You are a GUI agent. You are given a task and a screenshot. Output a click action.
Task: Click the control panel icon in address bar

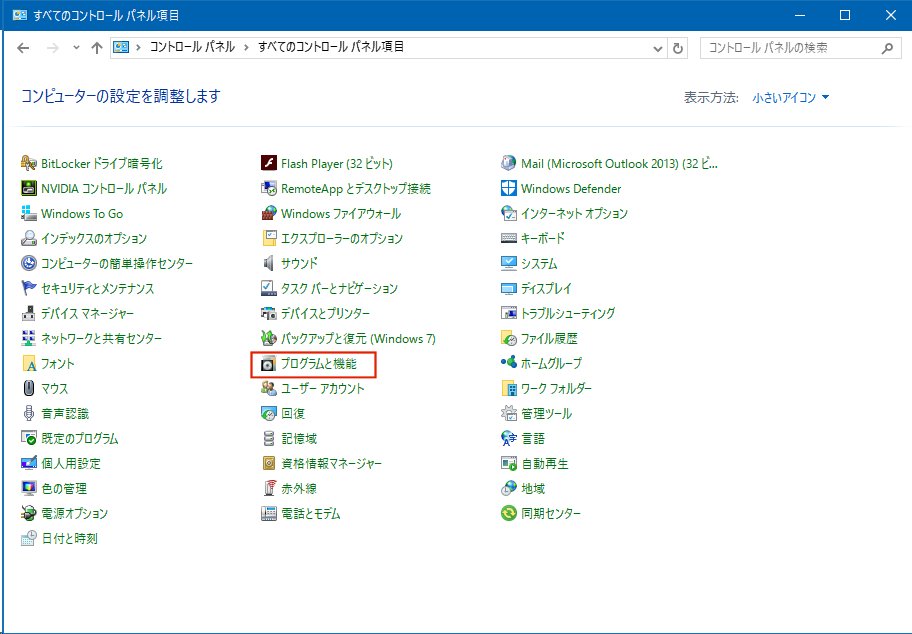(121, 47)
